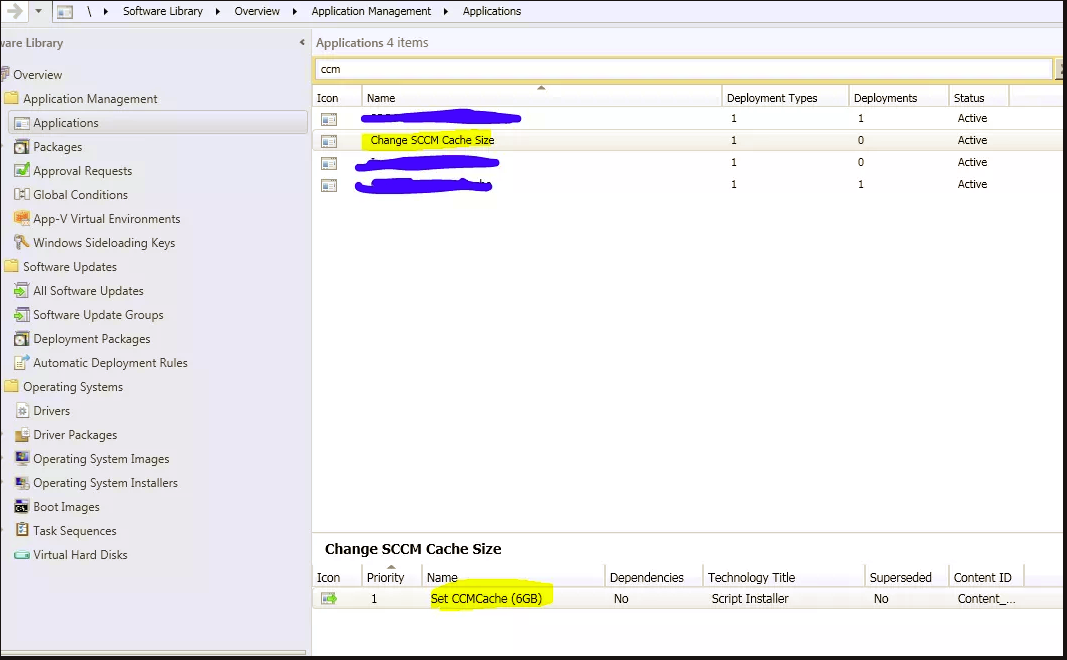The width and height of the screenshot is (1067, 660).
Task: Click the Operating System Installers icon
Action: [x=22, y=482]
